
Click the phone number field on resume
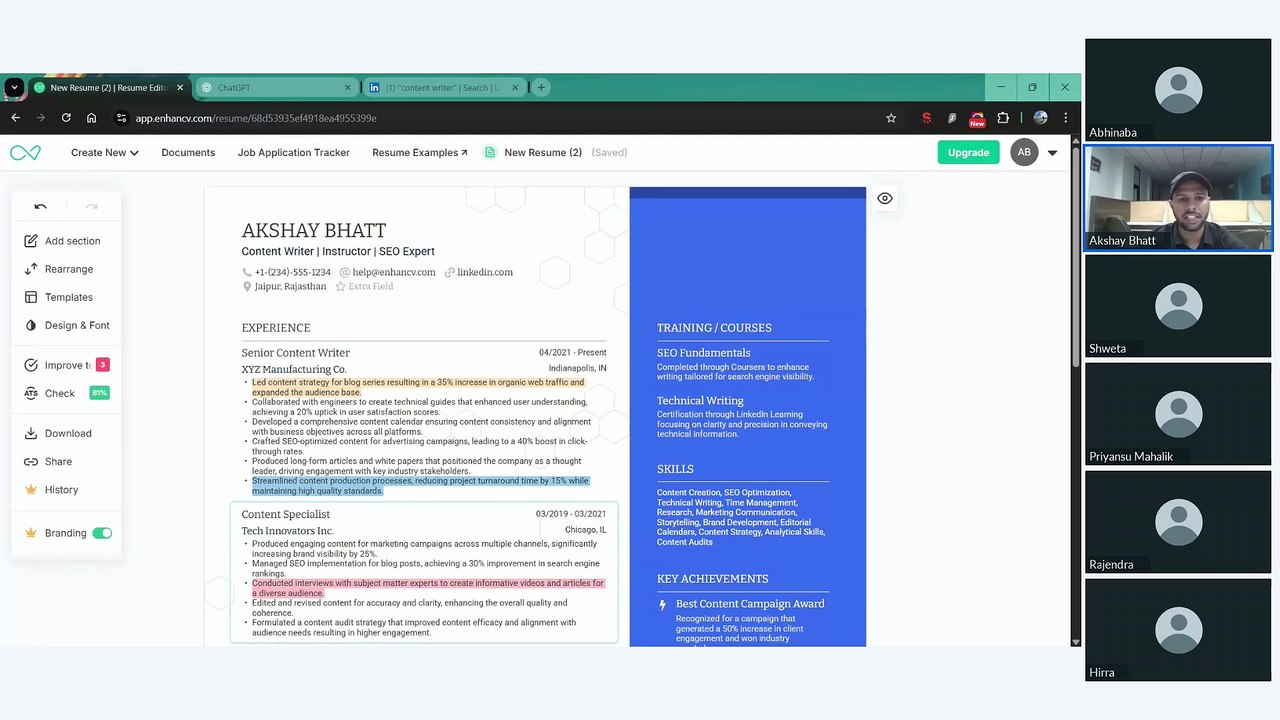(292, 272)
